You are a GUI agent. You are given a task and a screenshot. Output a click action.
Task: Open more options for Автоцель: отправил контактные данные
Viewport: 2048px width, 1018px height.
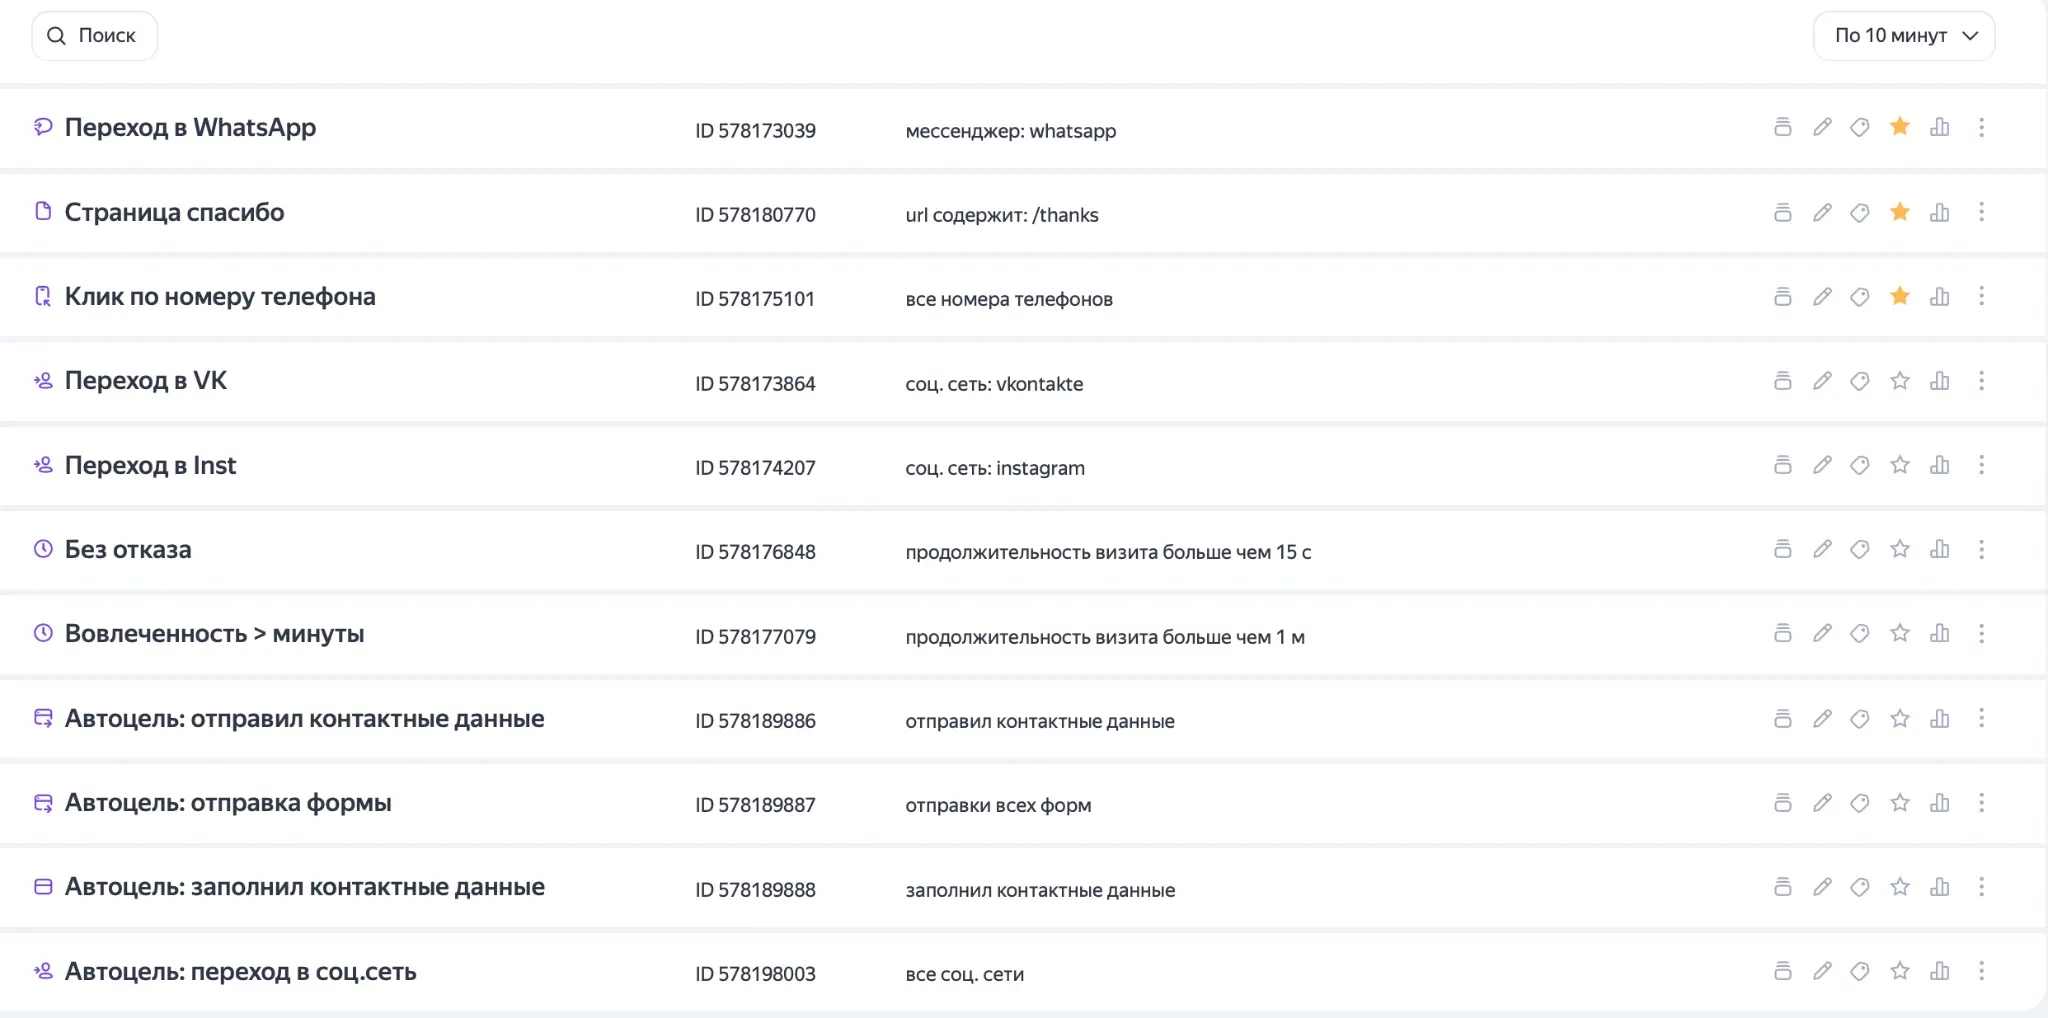(1981, 718)
